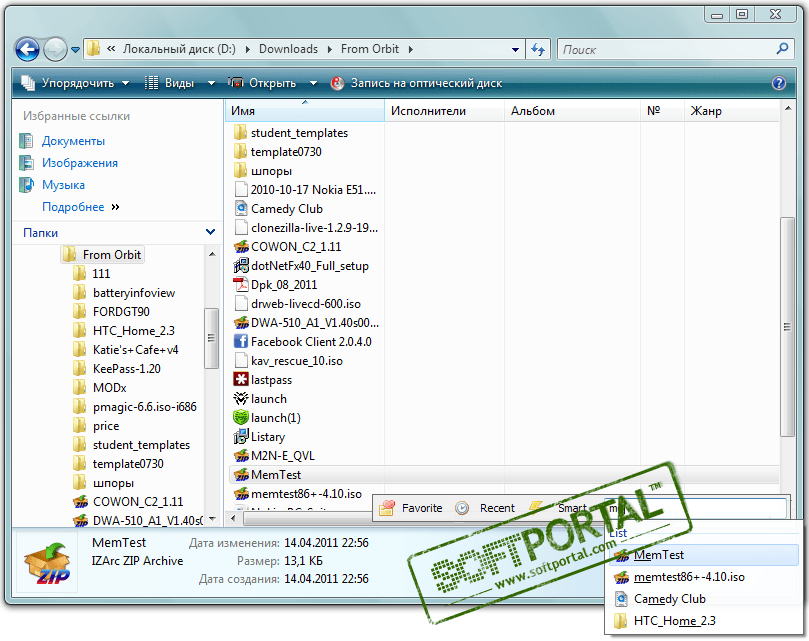The image size is (809, 641).
Task: Select Camedy Club file in file list
Action: click(286, 209)
